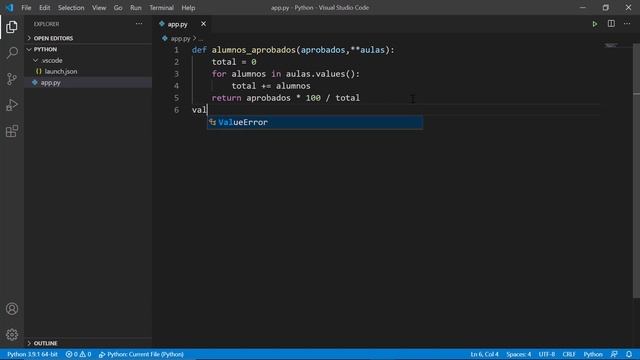Change Spaces: 4 indentation setting
Screen dimensions: 640x360
click(519, 354)
